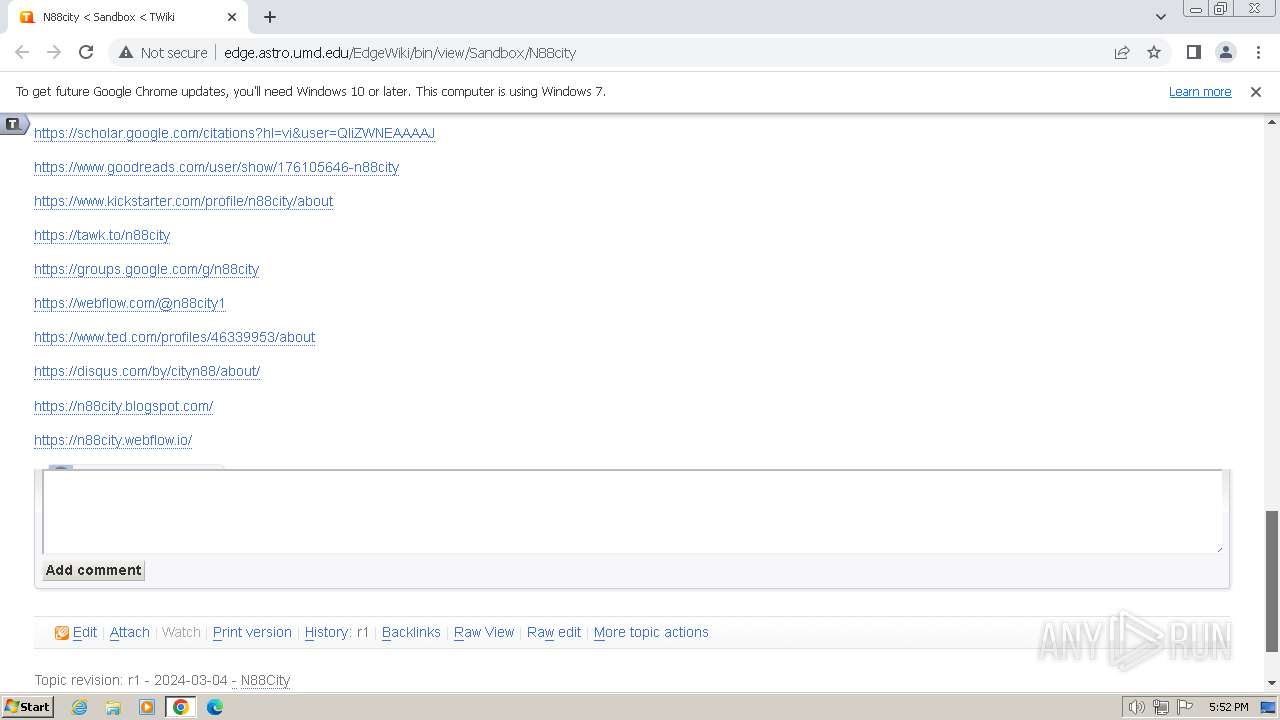Screen dimensions: 1280x720
Task: Open the kickstarter profile link
Action: pyautogui.click(x=183, y=201)
